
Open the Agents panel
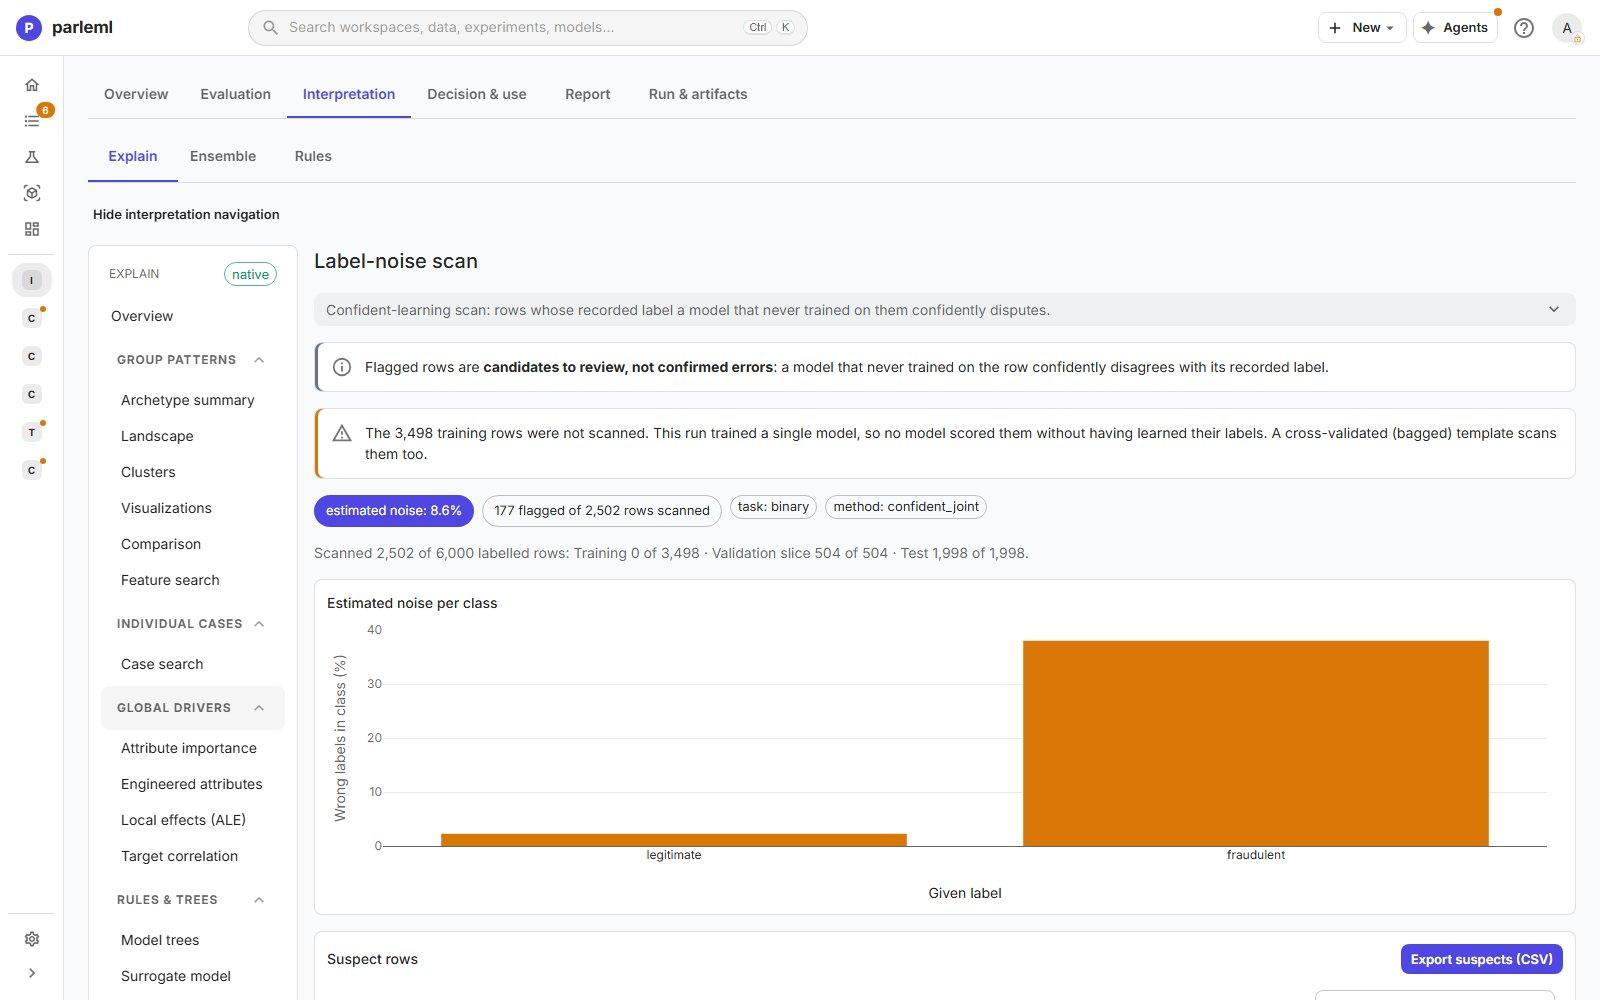click(x=1455, y=28)
